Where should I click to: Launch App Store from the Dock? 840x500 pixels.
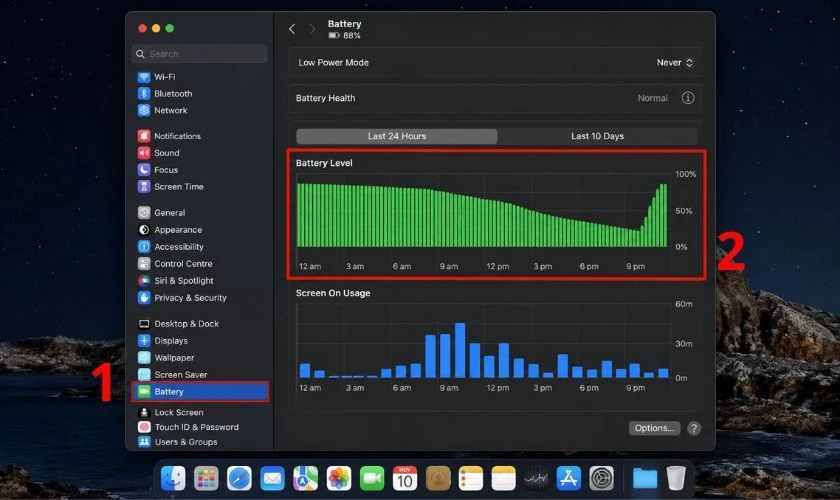tap(568, 478)
